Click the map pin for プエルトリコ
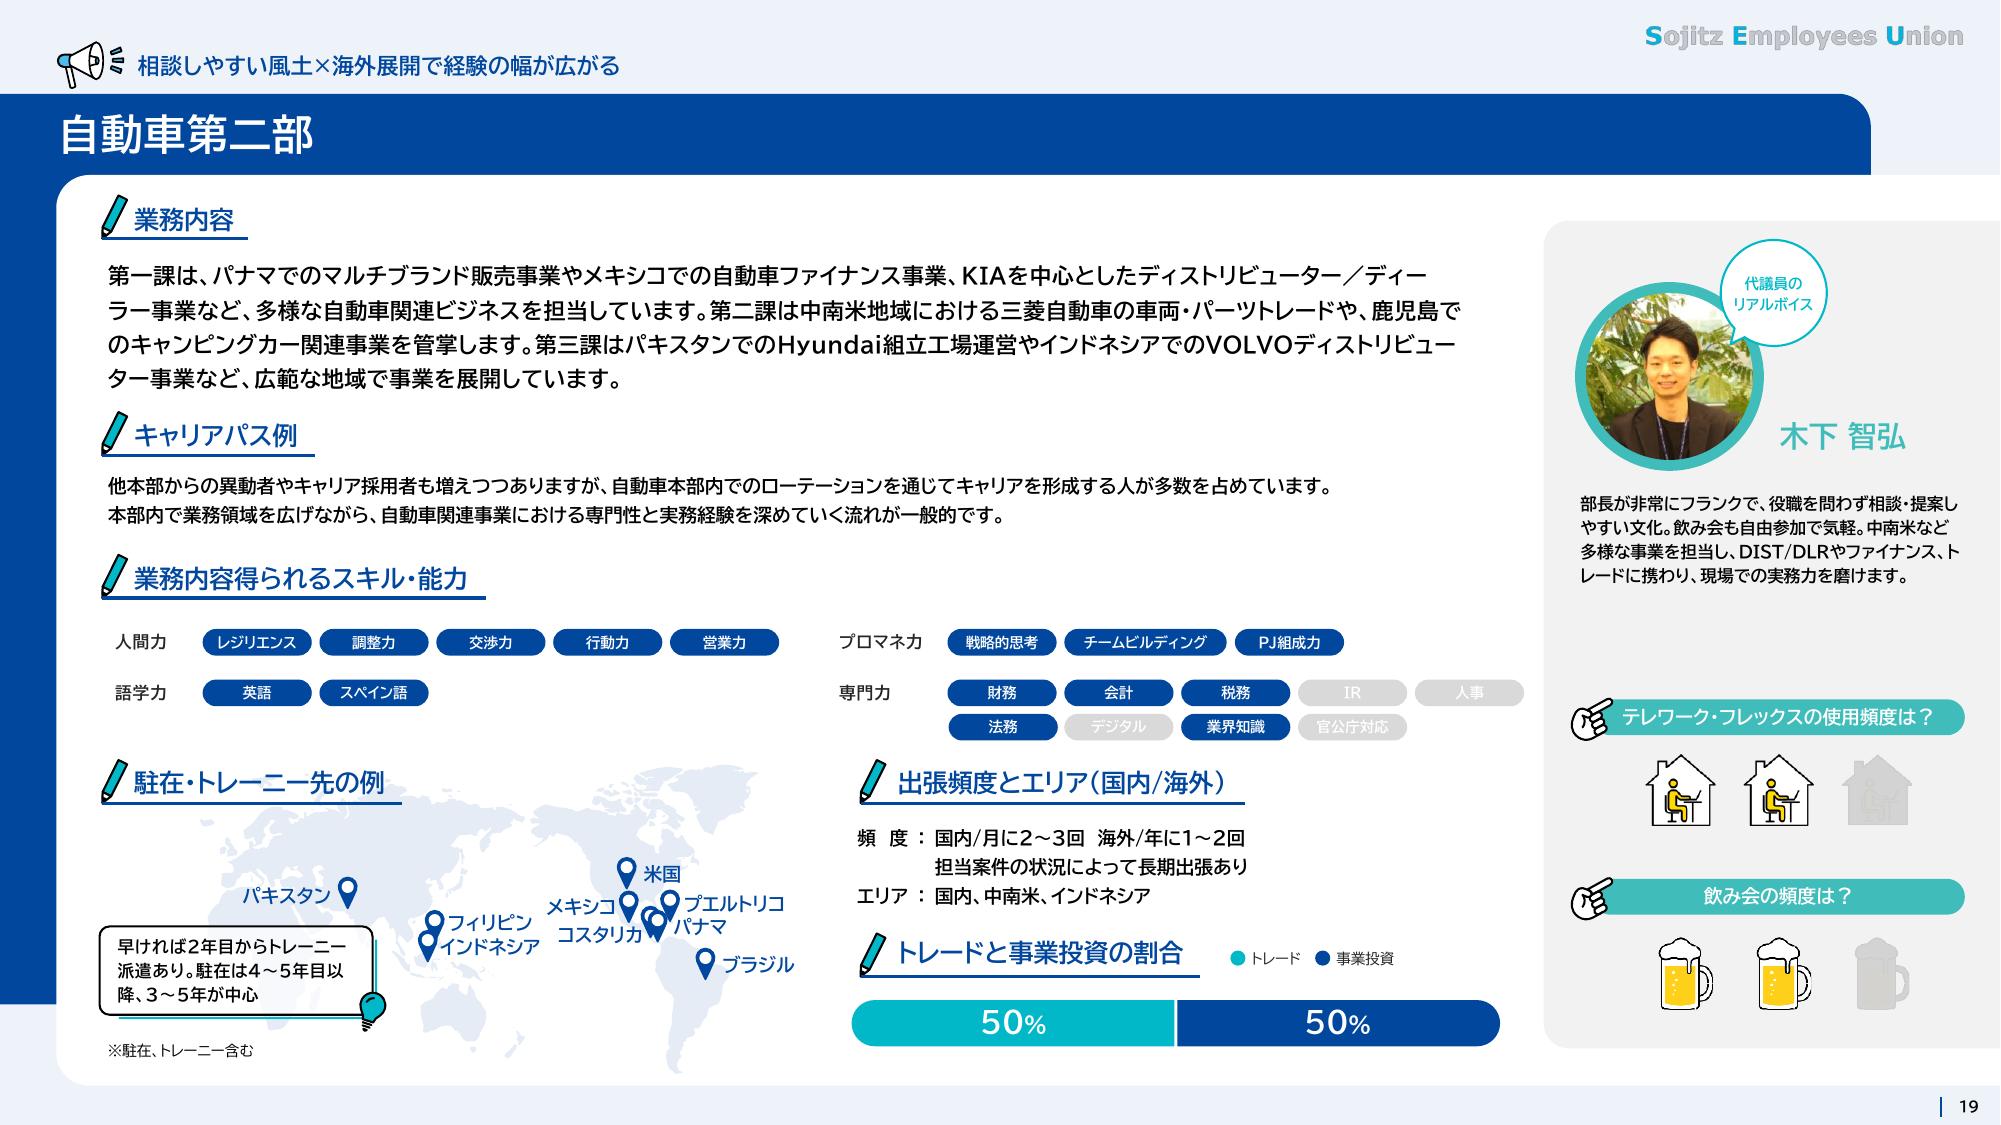 [670, 905]
